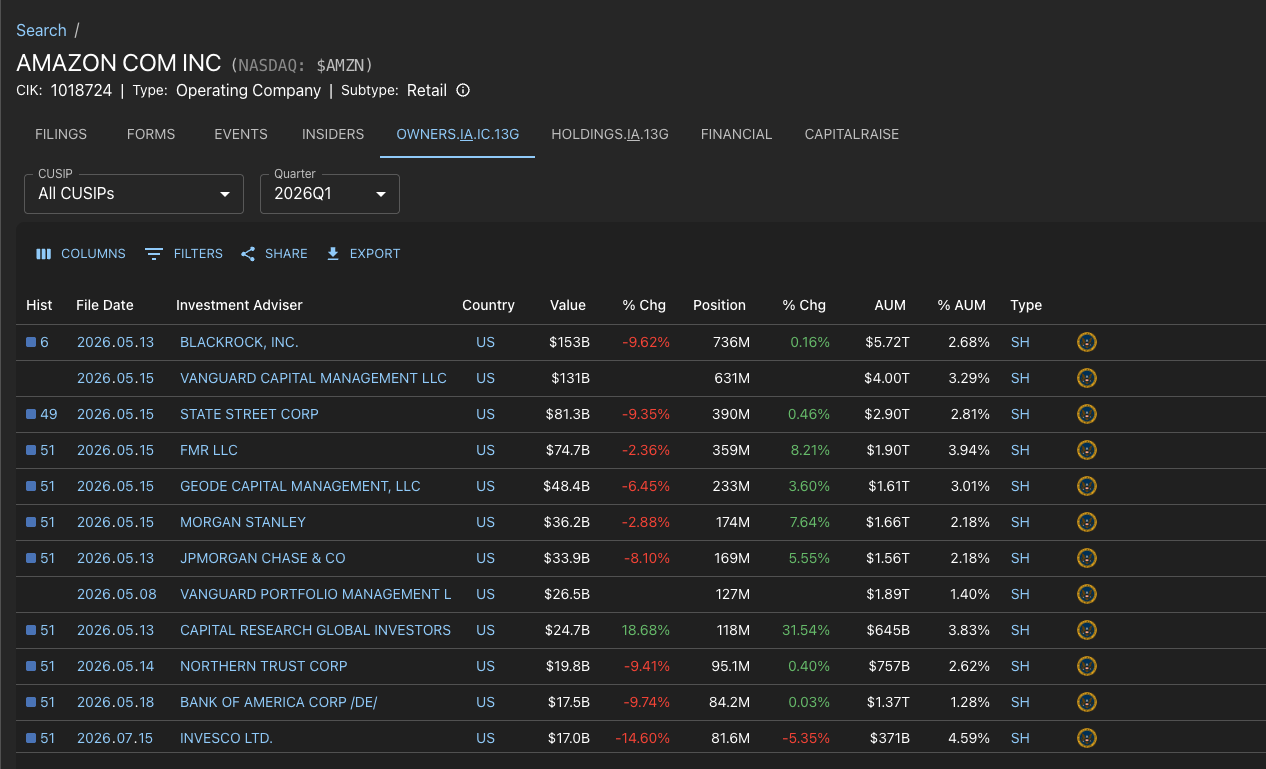Export the owners table
Screen dimensions: 1266x769
(363, 254)
